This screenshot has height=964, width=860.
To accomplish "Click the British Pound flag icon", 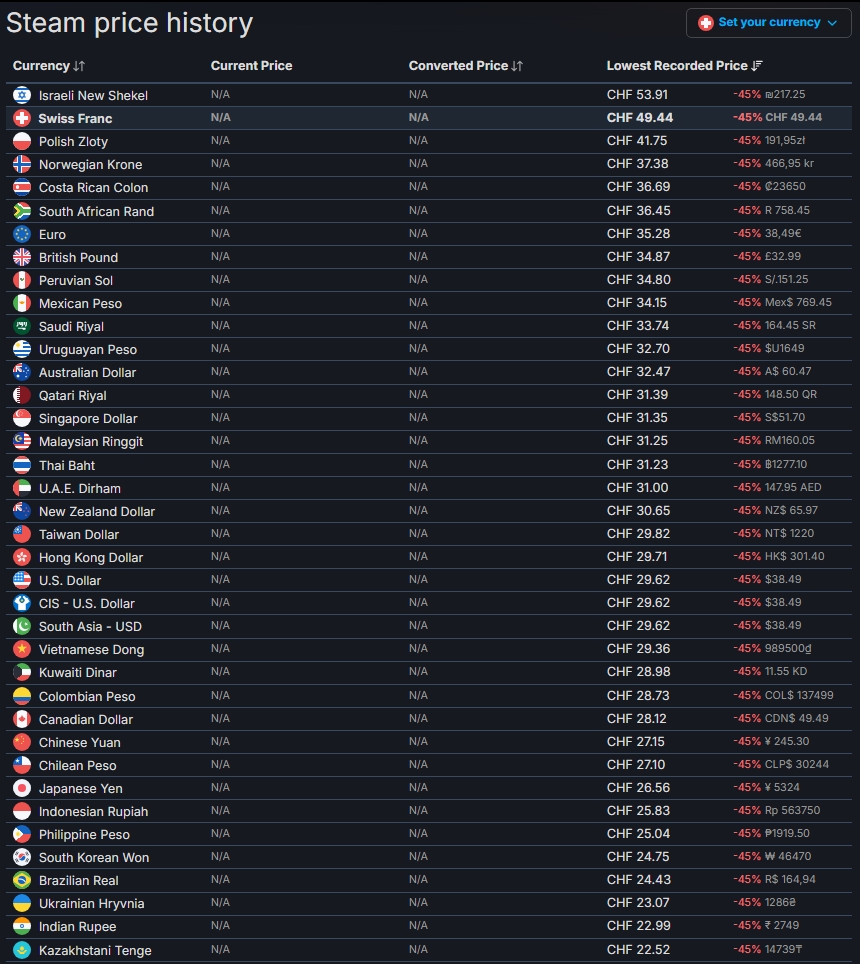I will click(22, 257).
